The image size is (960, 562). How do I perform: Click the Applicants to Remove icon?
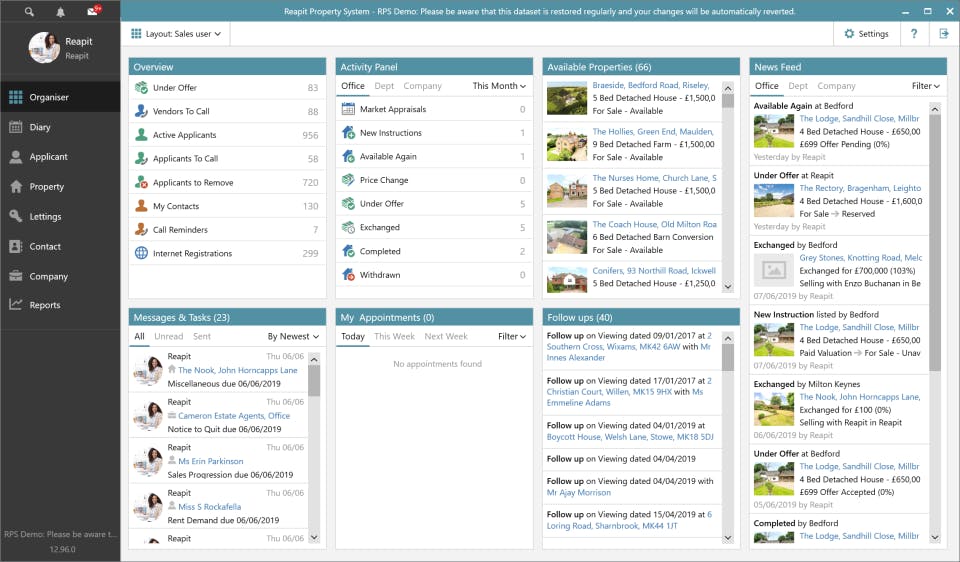[x=141, y=182]
